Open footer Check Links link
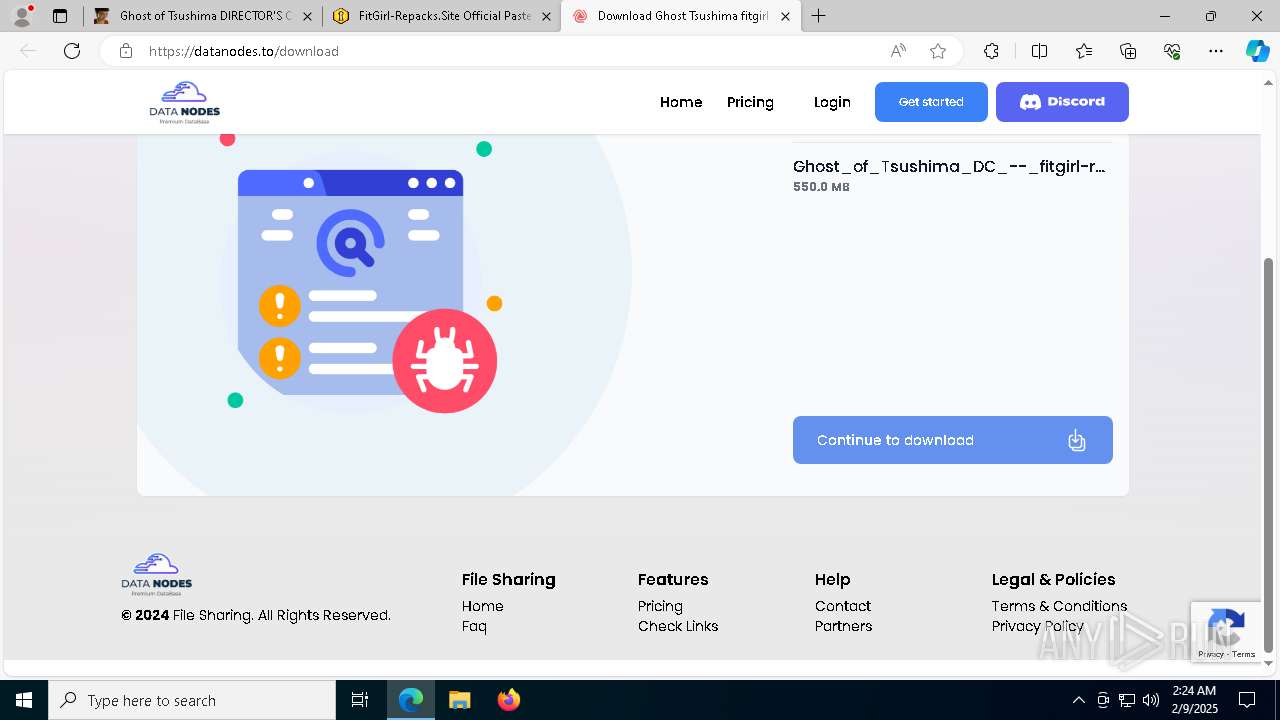This screenshot has height=720, width=1280. pos(678,626)
